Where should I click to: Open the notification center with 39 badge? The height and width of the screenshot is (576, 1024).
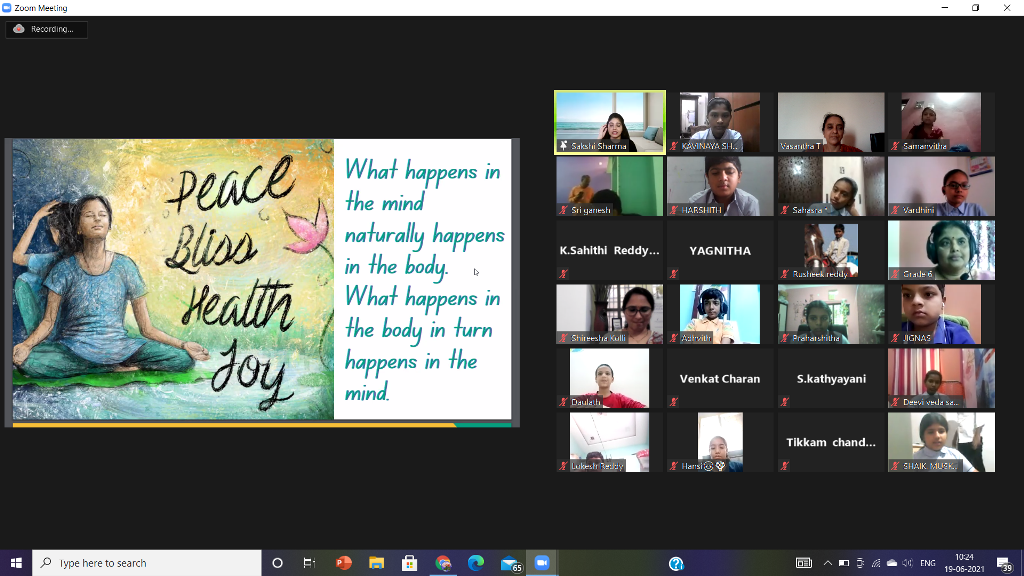tap(1004, 564)
